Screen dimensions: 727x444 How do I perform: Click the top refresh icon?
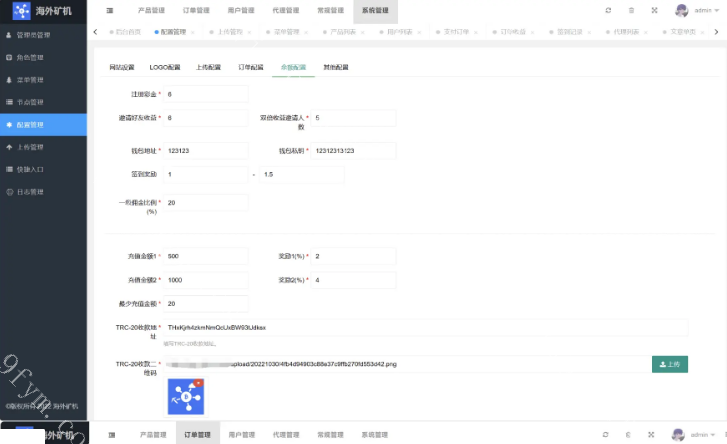(x=607, y=10)
